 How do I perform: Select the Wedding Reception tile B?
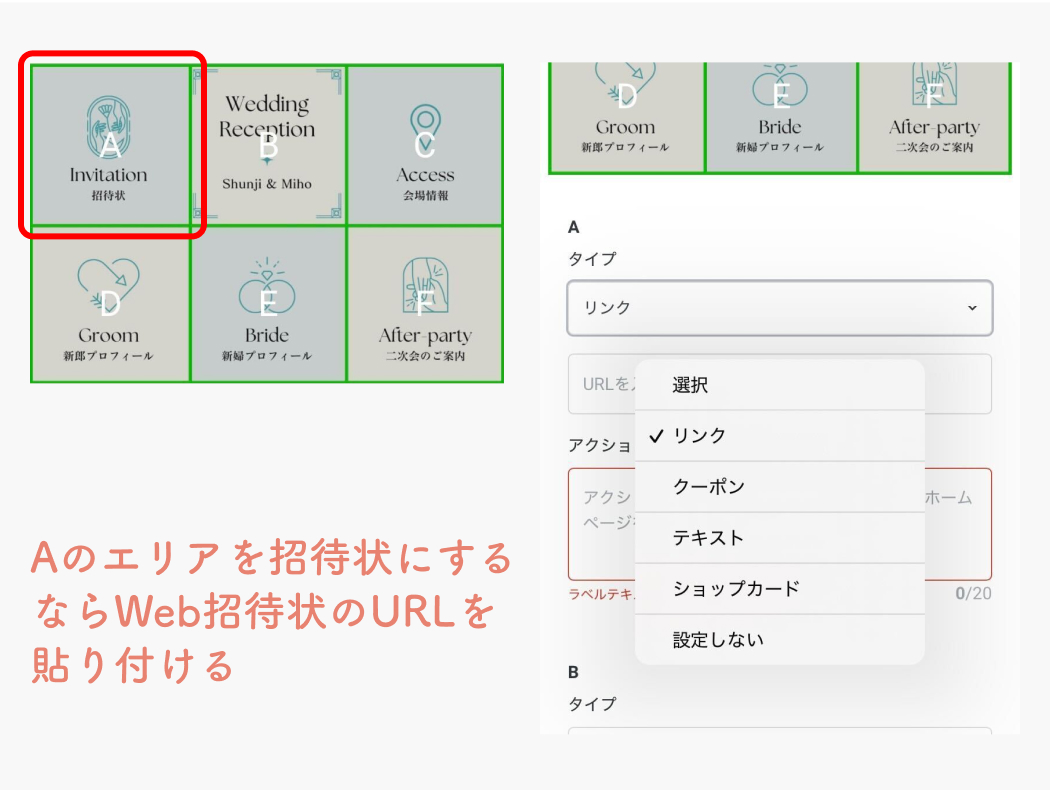(267, 145)
